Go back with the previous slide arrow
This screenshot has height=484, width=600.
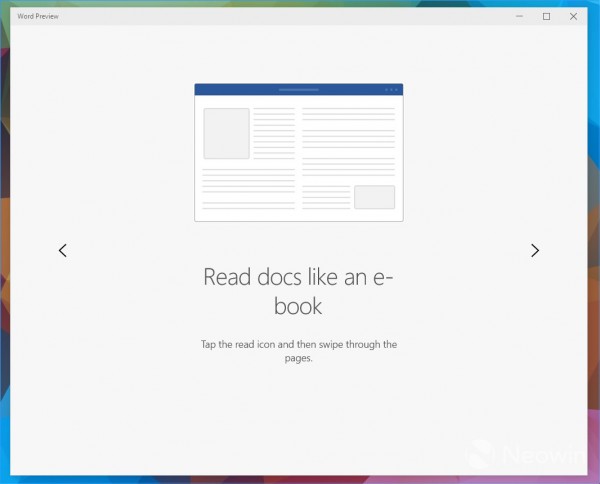(x=63, y=251)
